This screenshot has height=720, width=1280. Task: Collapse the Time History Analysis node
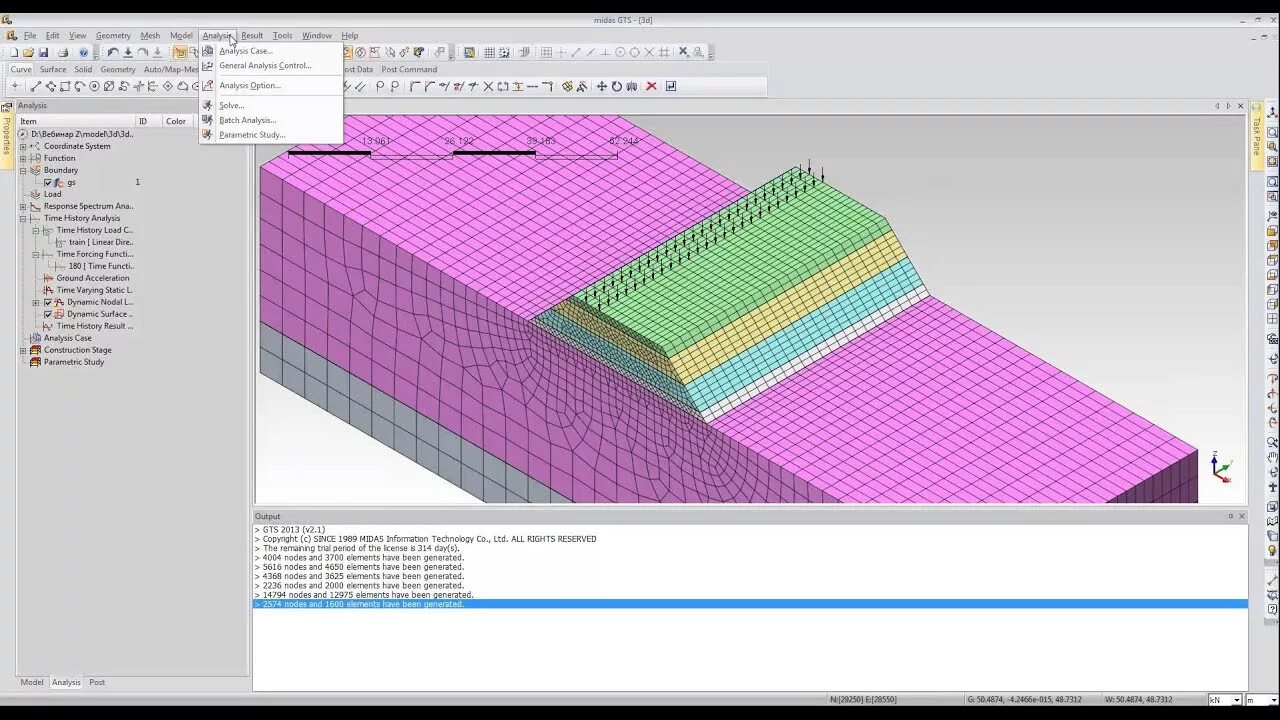(x=23, y=218)
